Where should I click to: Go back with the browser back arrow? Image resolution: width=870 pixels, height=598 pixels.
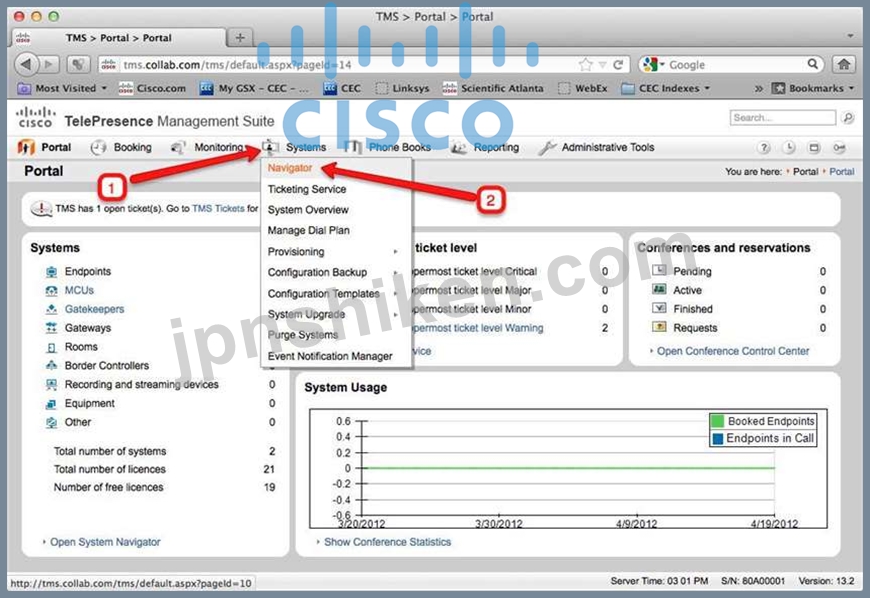point(26,64)
